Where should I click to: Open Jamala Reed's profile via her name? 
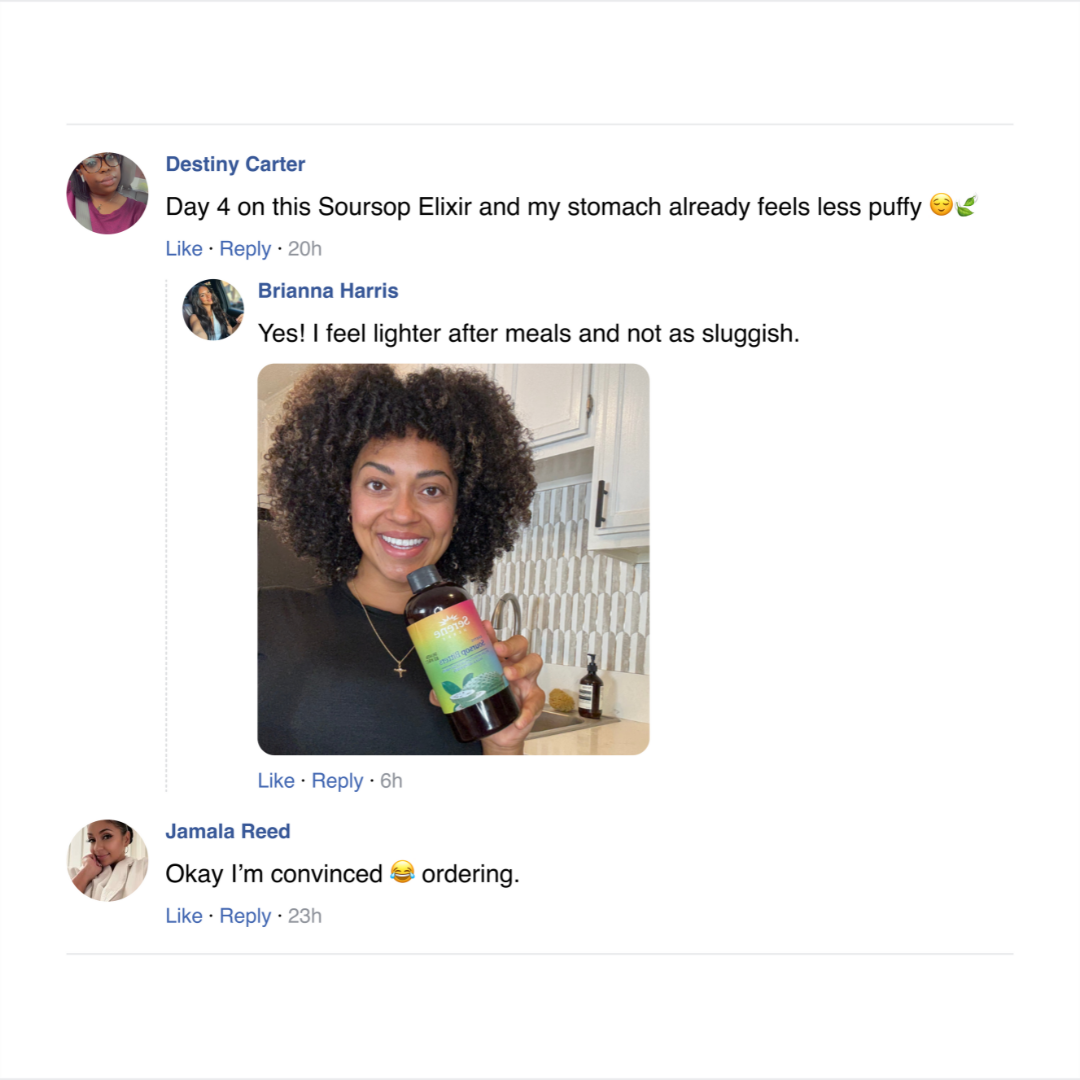228,831
